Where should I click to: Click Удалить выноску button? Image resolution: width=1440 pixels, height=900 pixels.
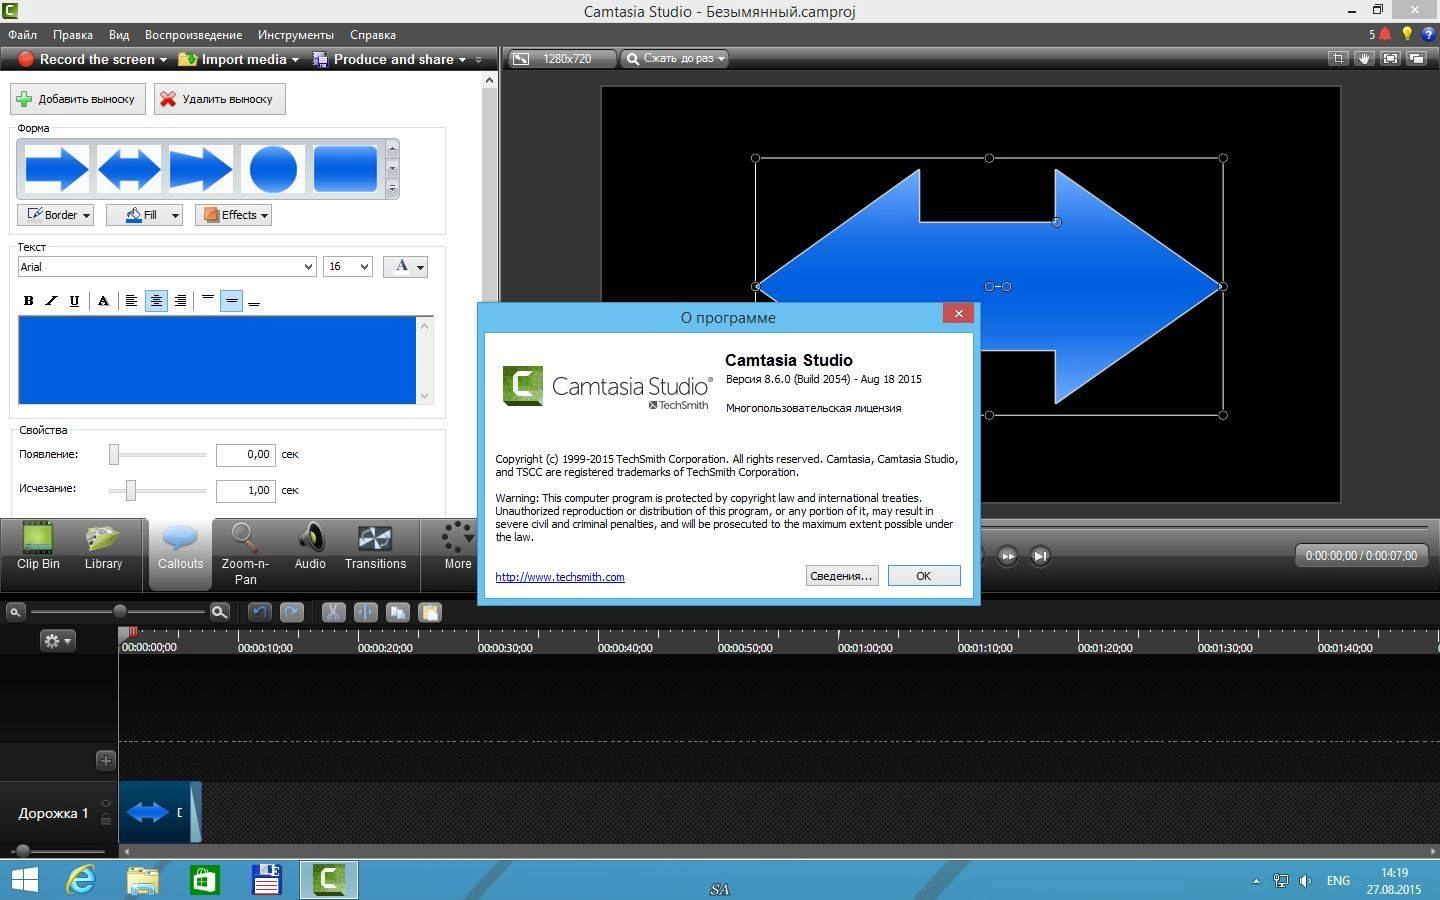pyautogui.click(x=220, y=99)
